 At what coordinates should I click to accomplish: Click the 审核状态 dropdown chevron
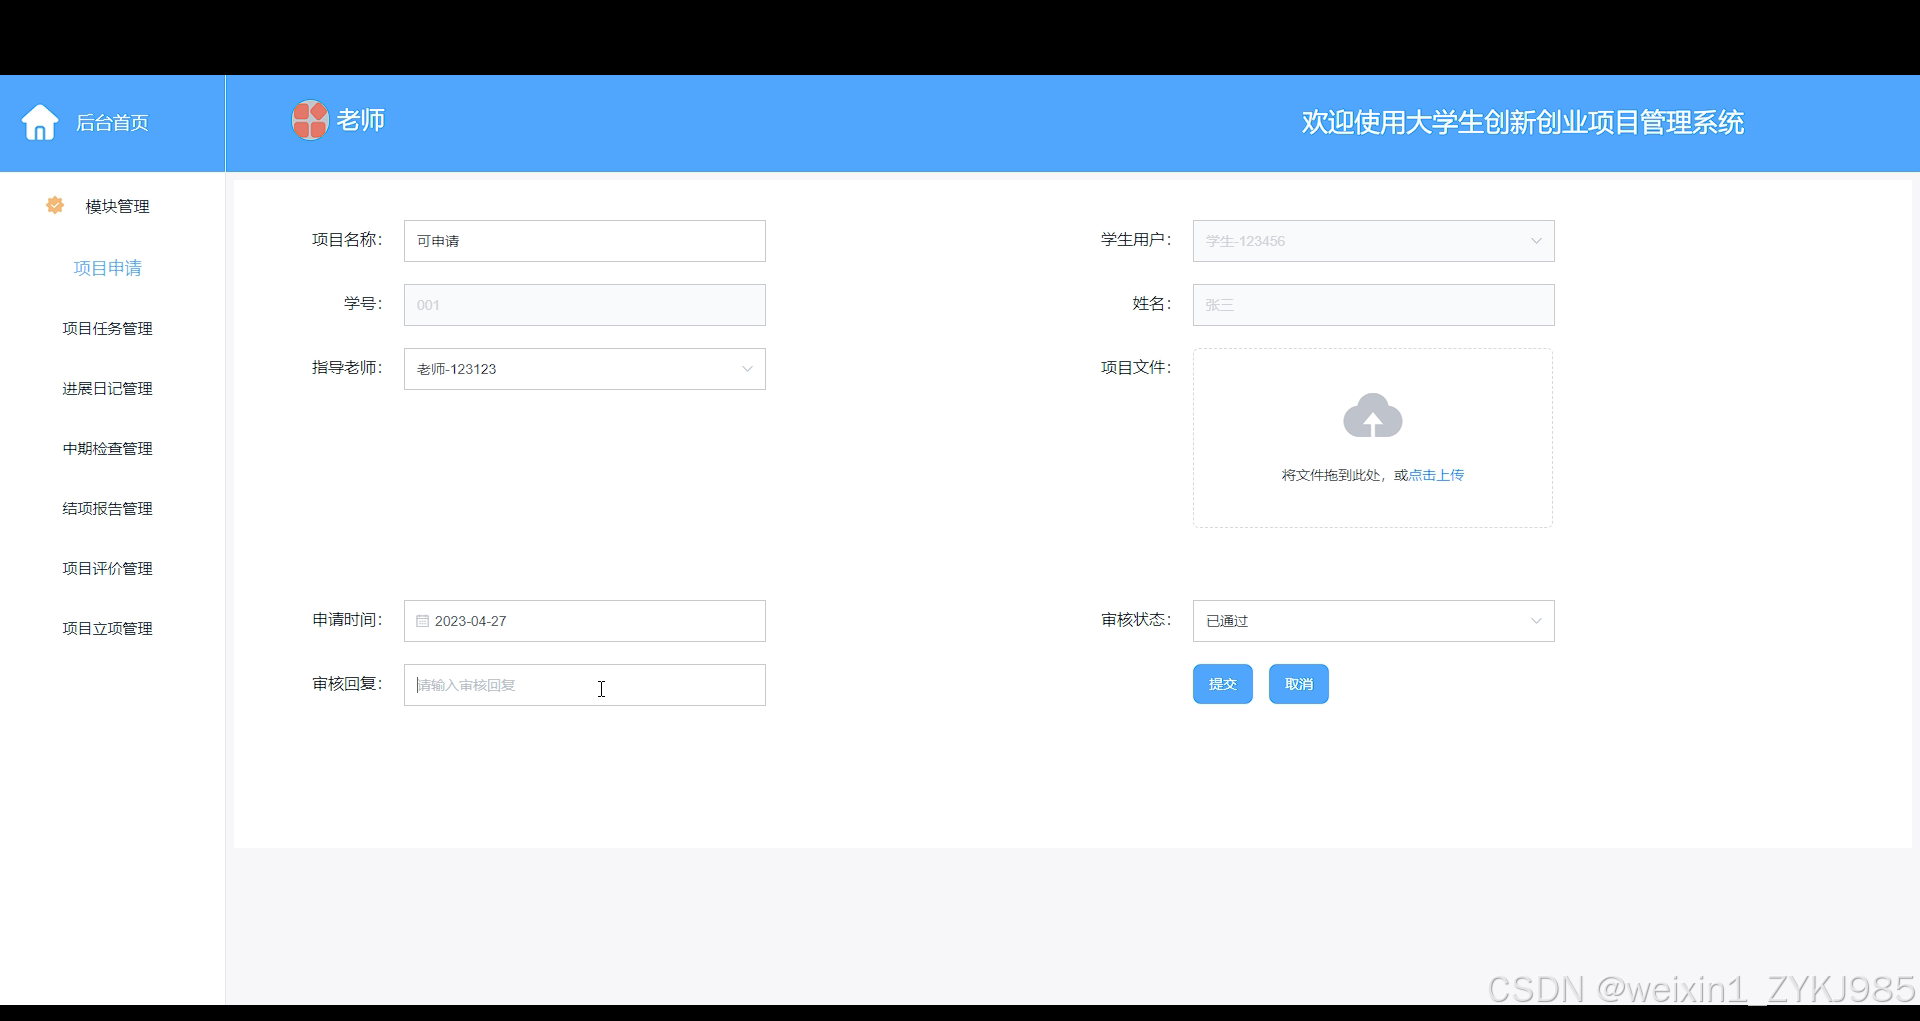click(1536, 621)
